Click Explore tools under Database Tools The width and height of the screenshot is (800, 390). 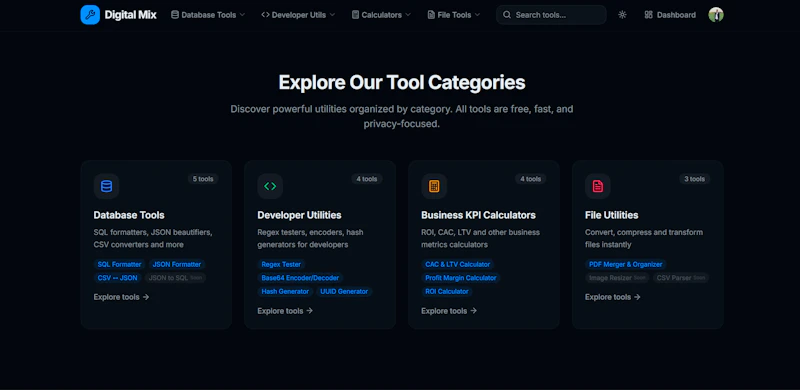point(121,297)
